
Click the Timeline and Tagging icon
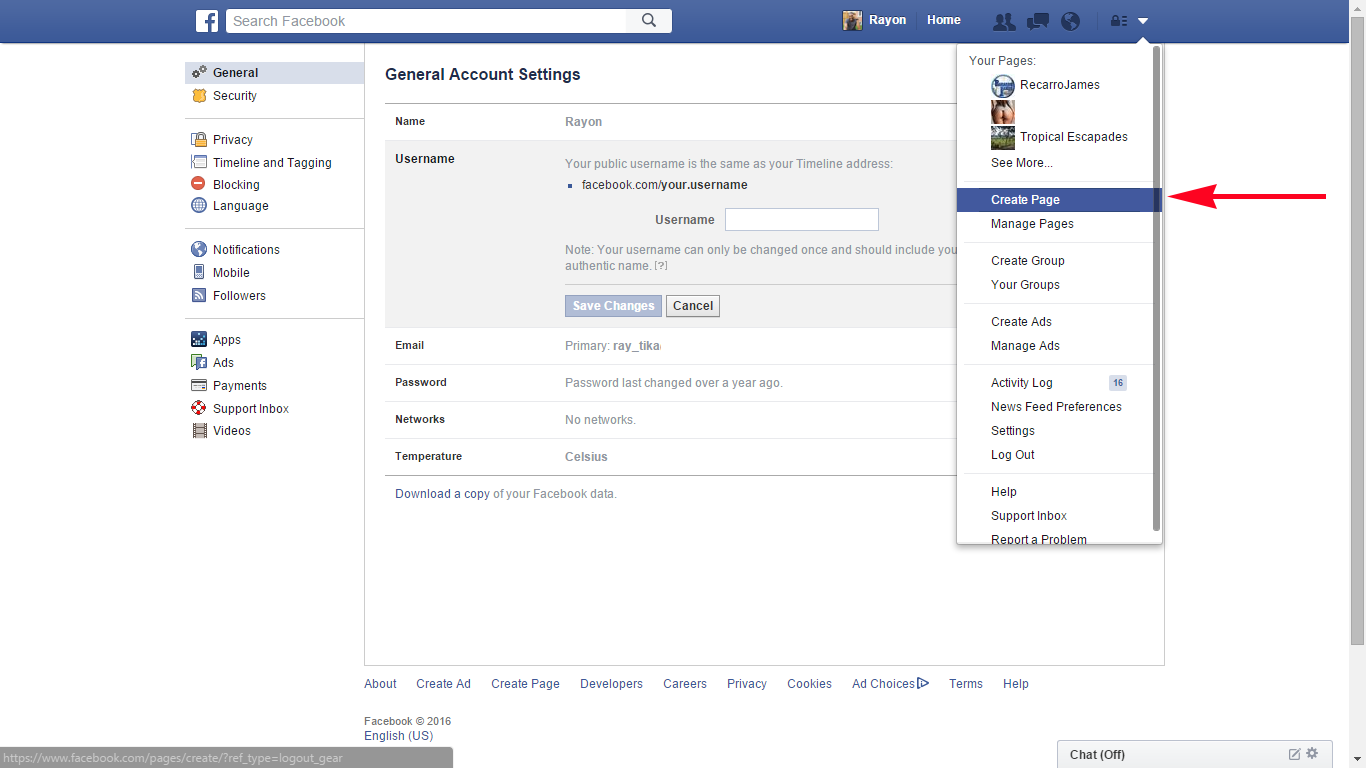pyautogui.click(x=199, y=162)
